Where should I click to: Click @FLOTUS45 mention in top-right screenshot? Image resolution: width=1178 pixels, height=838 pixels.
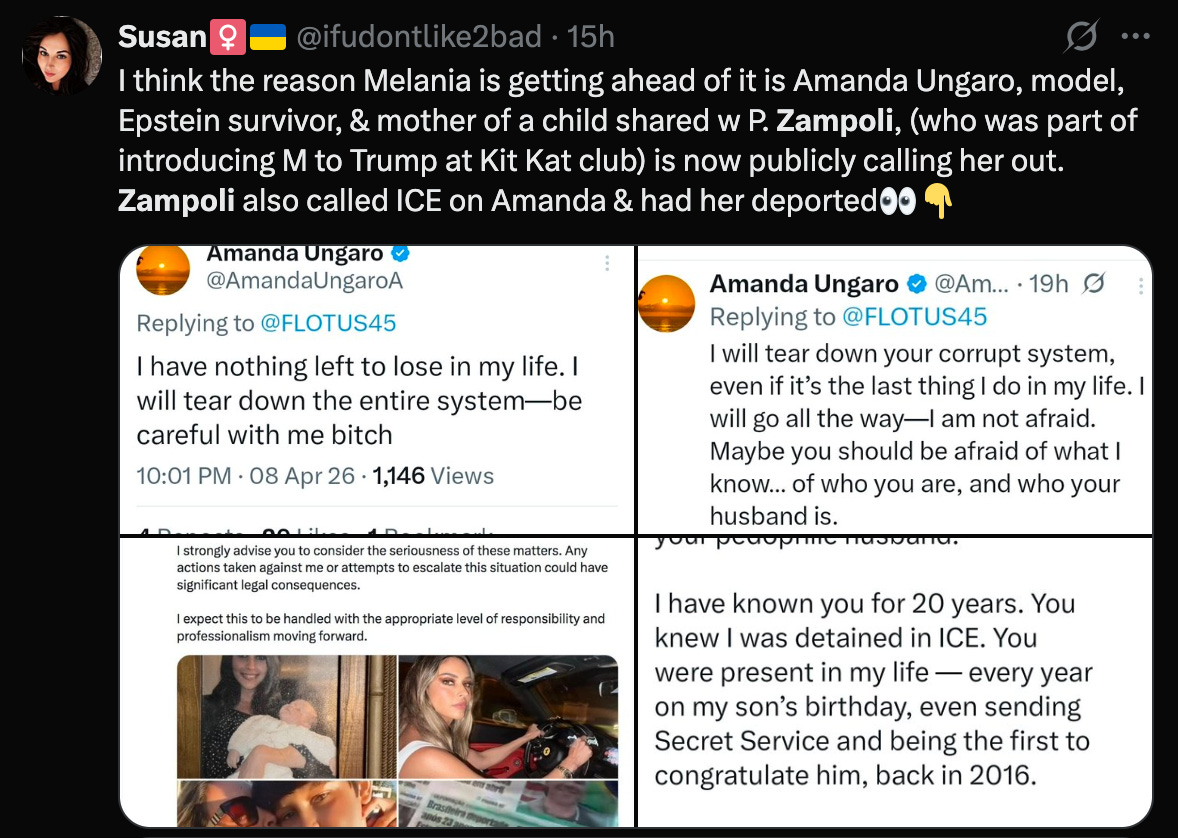pos(914,317)
